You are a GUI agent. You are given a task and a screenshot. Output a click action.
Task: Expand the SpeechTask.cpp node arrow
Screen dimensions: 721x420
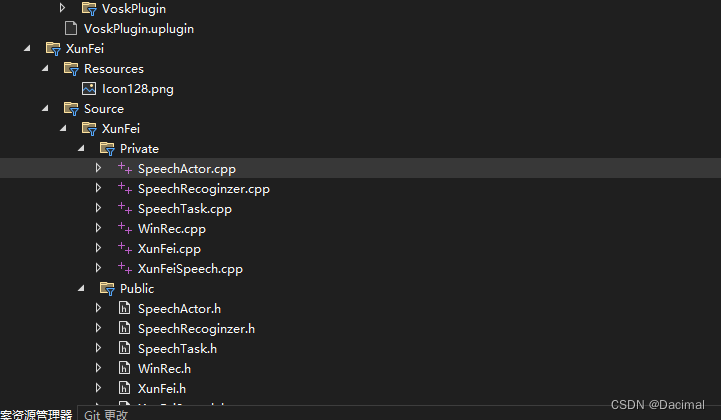click(98, 209)
